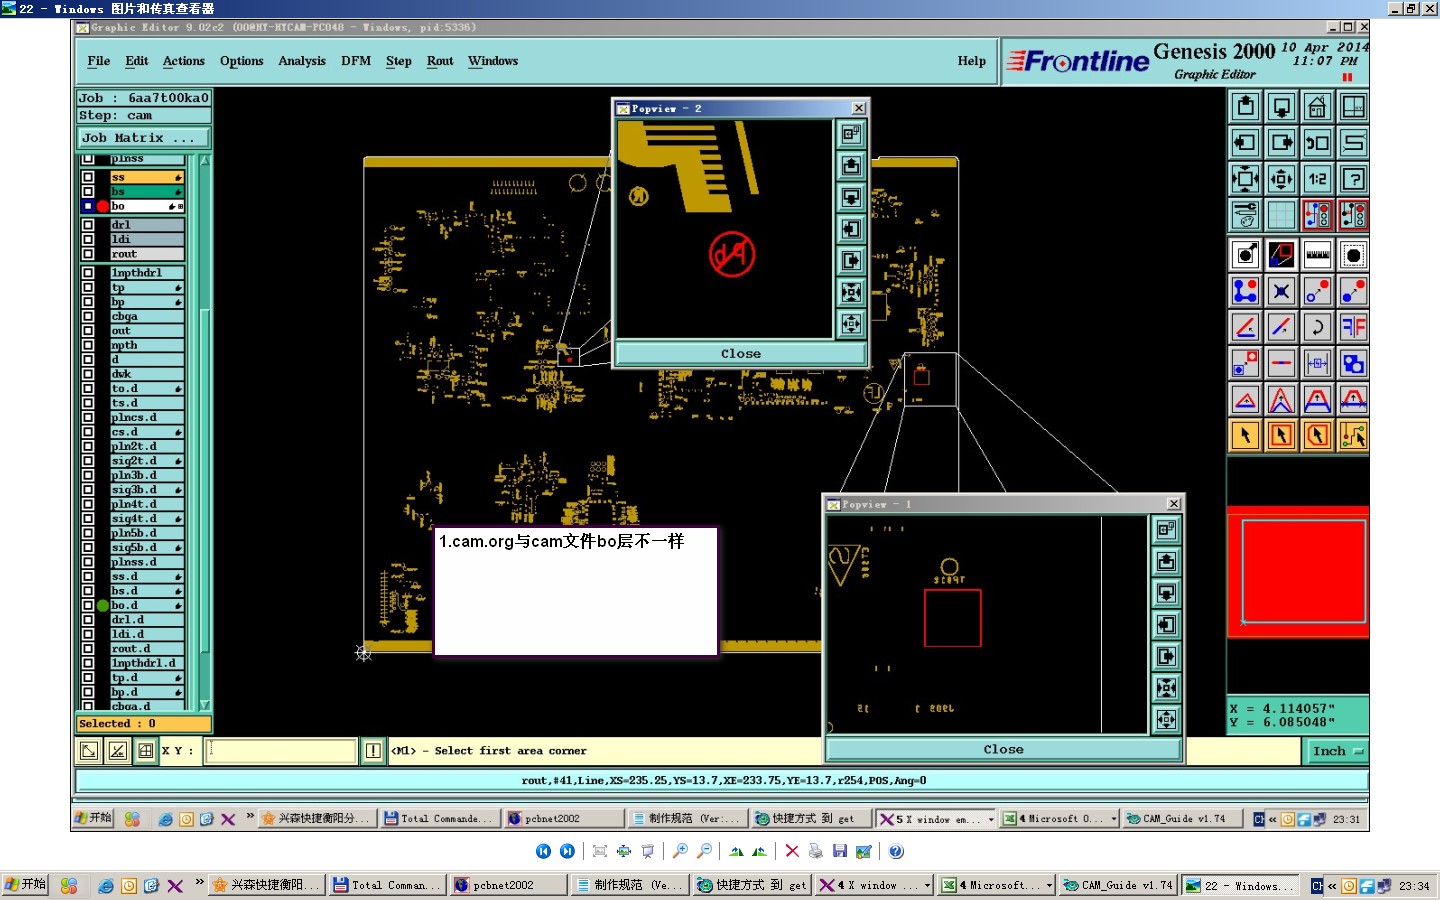Toggle checkbox for the rout layer
The width and height of the screenshot is (1440, 900).
tap(88, 254)
